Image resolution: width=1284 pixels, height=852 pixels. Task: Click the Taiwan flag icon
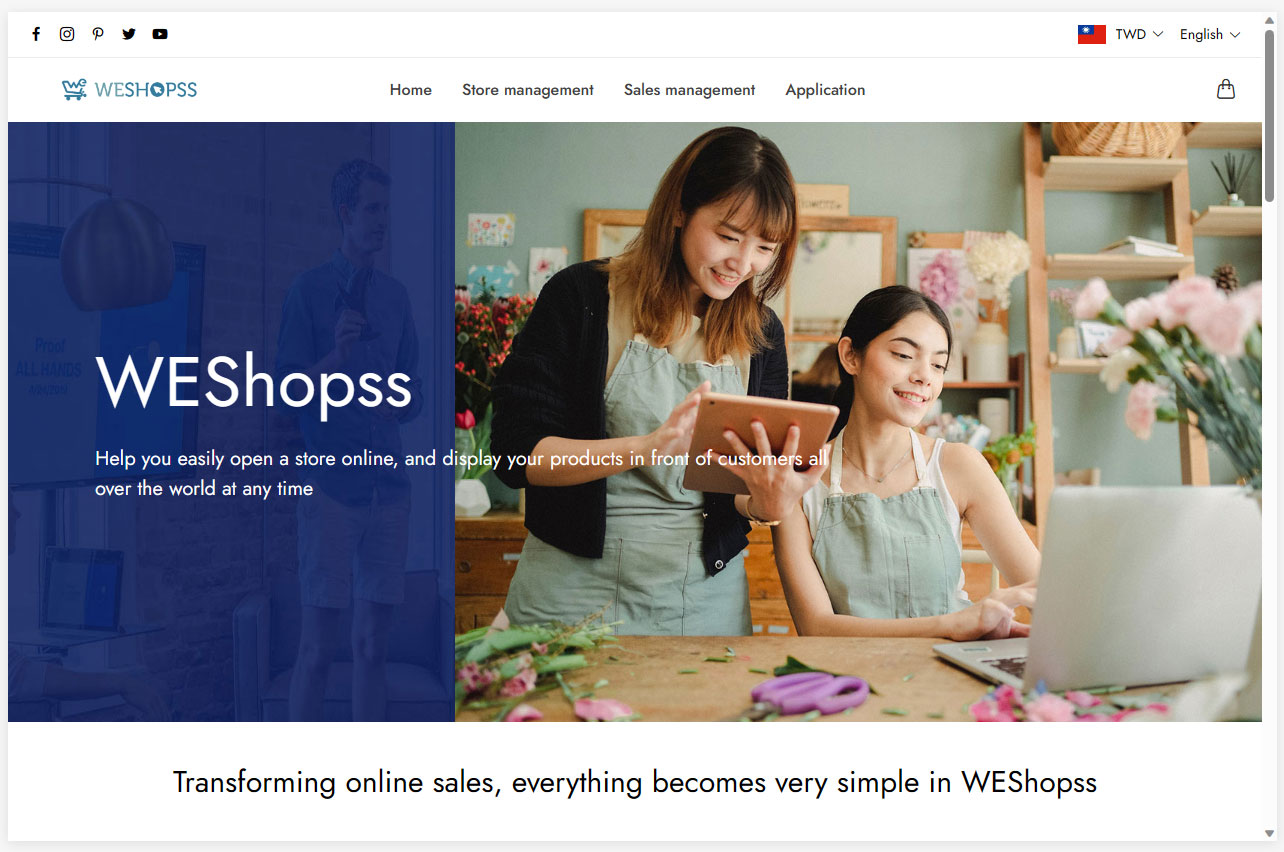coord(1091,34)
